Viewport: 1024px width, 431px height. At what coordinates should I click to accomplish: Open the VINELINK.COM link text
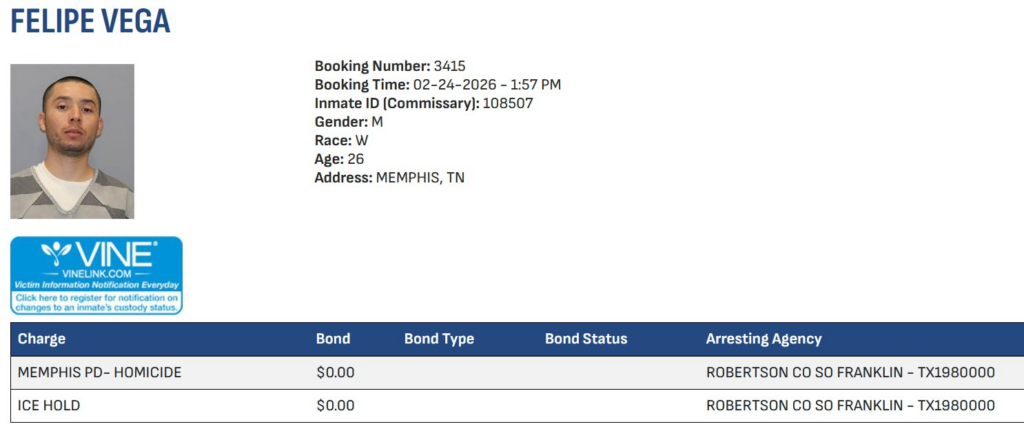(97, 273)
